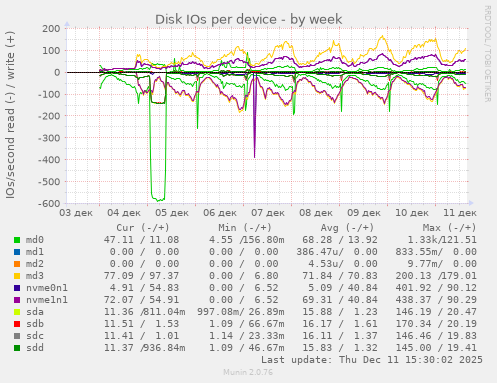This screenshot has height=383, width=497.
Task: Click the Last update timestamp text
Action: pyautogui.click(x=372, y=360)
